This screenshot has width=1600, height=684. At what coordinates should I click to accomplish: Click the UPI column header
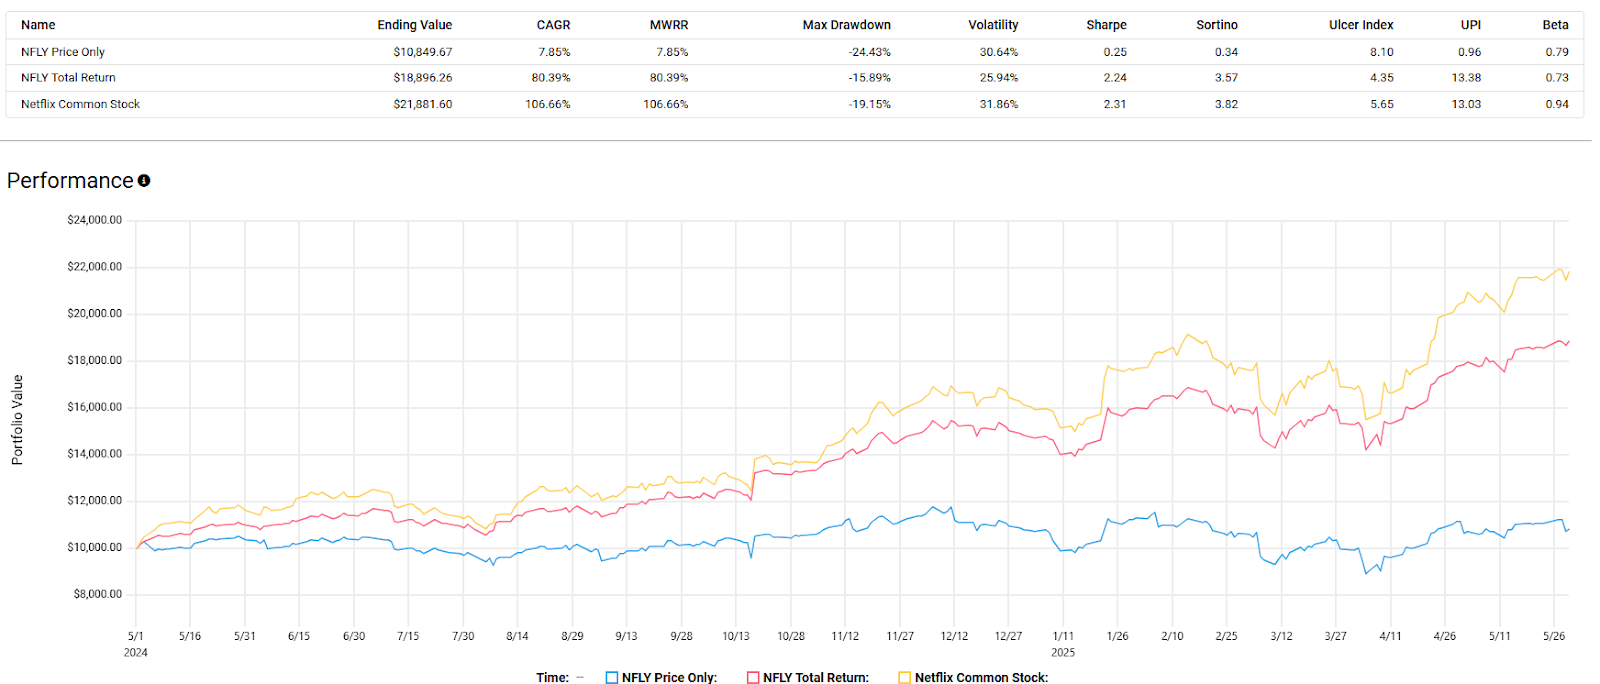click(1471, 25)
